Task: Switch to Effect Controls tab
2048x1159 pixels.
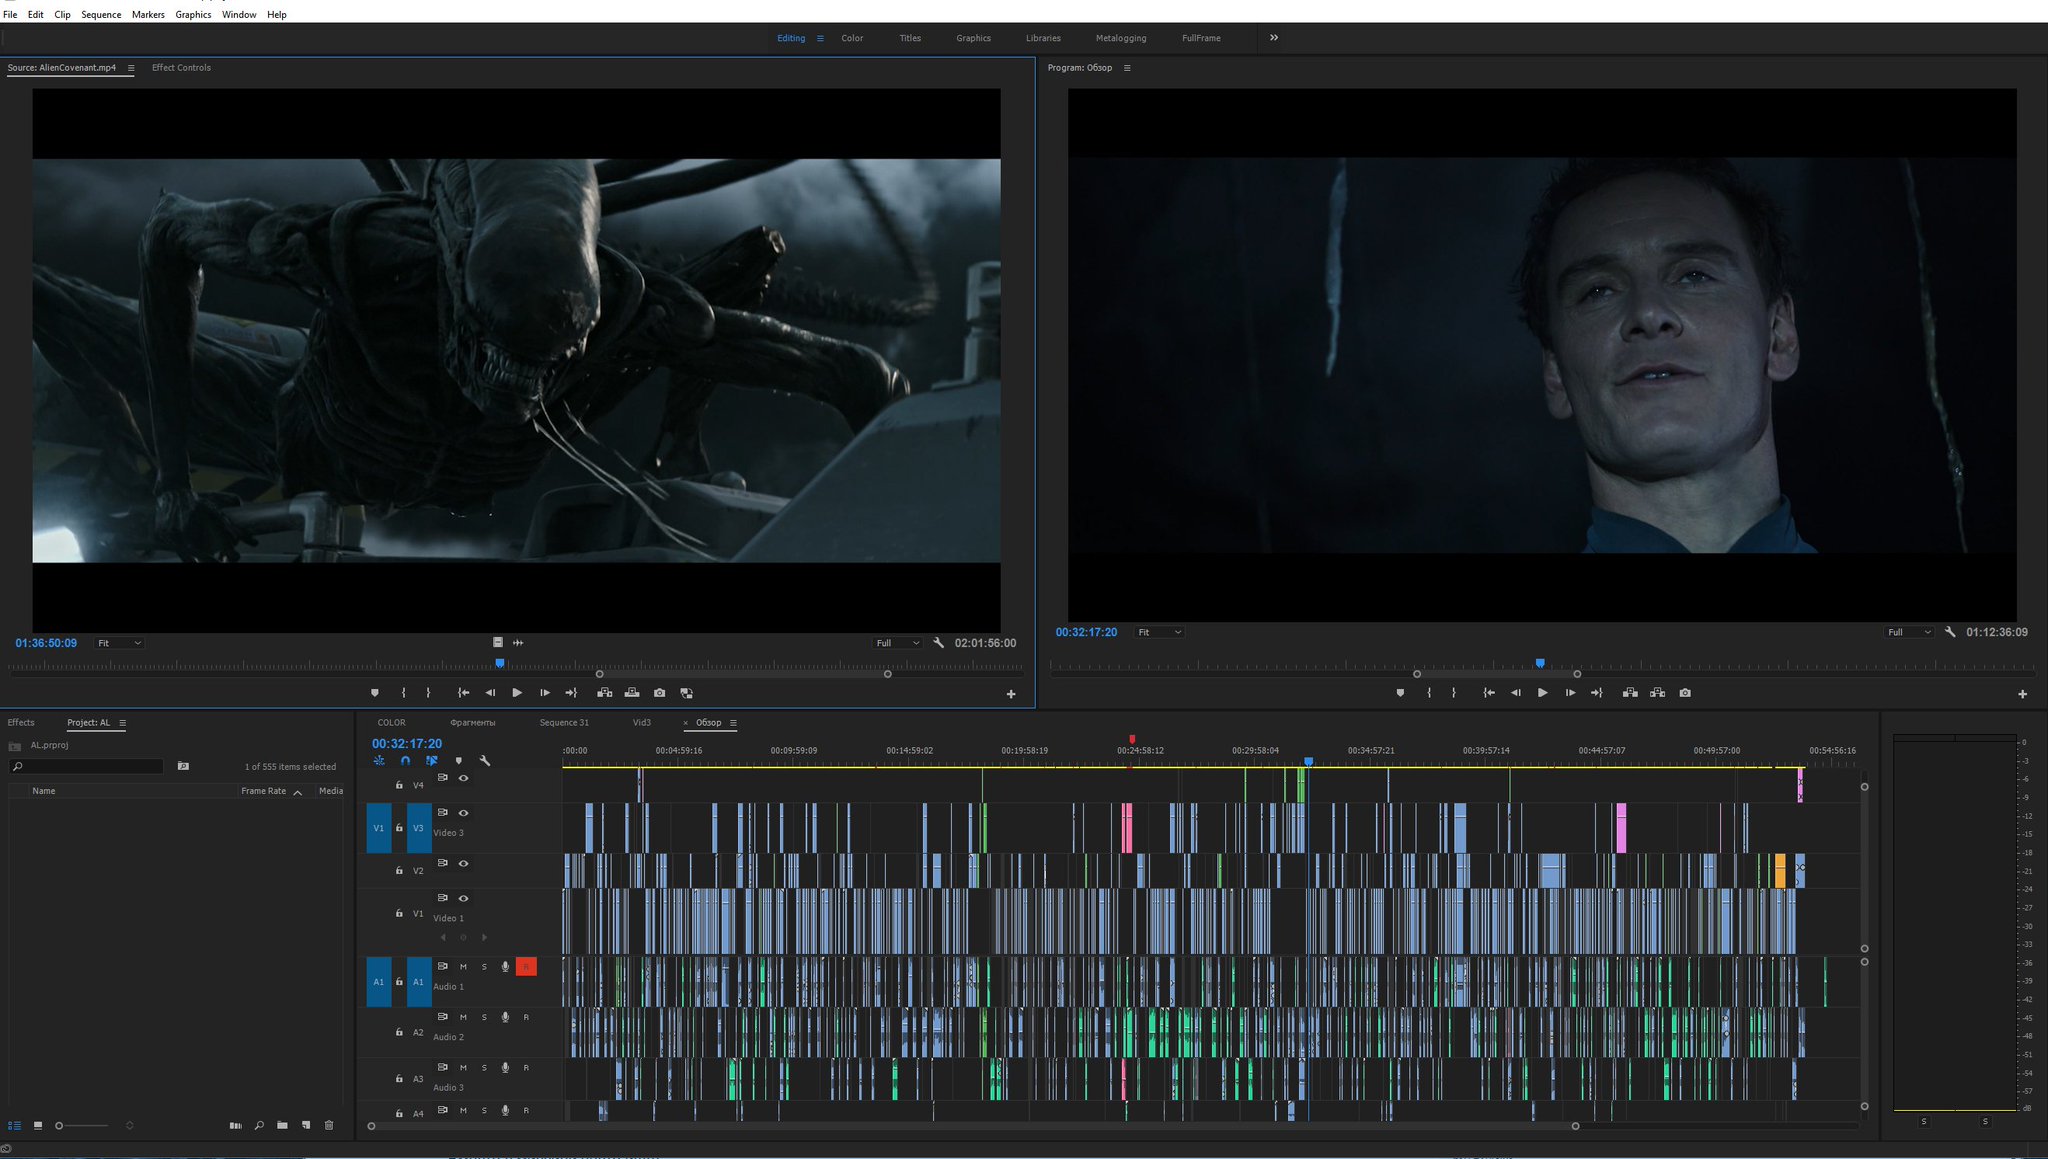Action: 181,68
